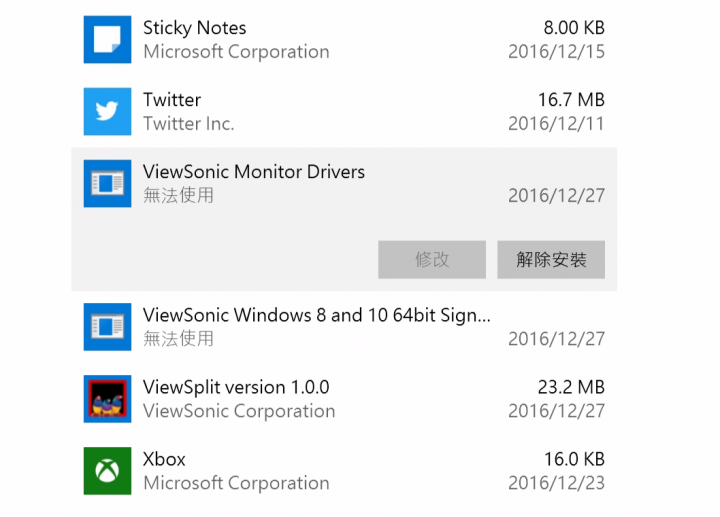Image resolution: width=720 pixels, height=517 pixels.
Task: Select the Sticky Notes app name
Action: tap(194, 28)
